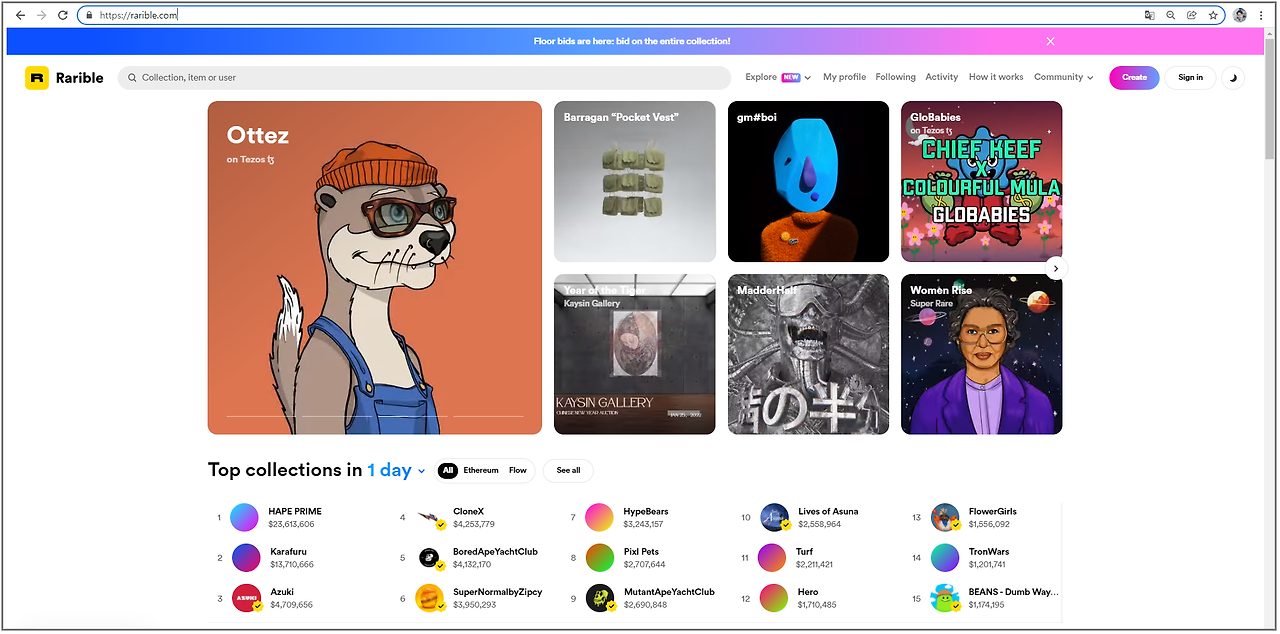Click Azuki collection avatar

click(247, 598)
